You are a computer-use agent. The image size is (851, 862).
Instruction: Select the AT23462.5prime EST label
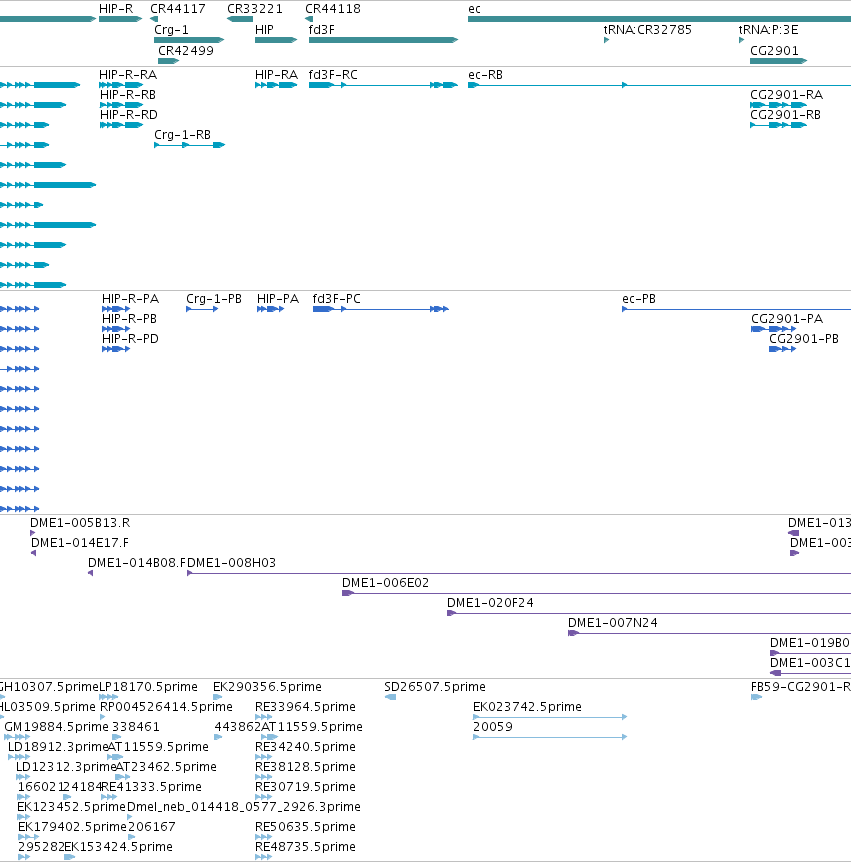pyautogui.click(x=166, y=766)
